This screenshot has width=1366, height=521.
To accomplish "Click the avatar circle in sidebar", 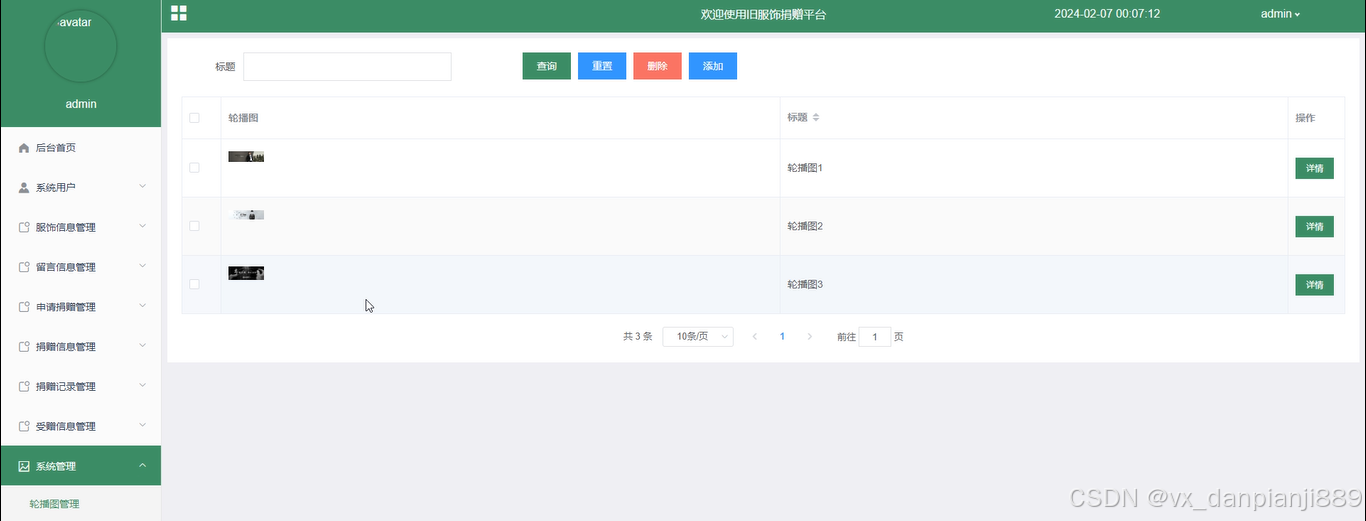I will (81, 46).
